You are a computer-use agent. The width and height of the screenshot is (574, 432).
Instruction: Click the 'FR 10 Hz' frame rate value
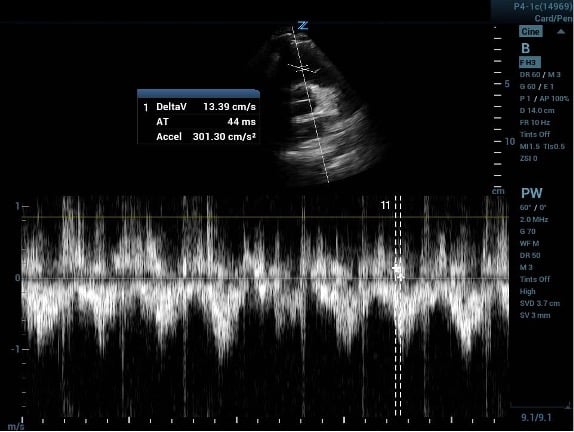[535, 123]
